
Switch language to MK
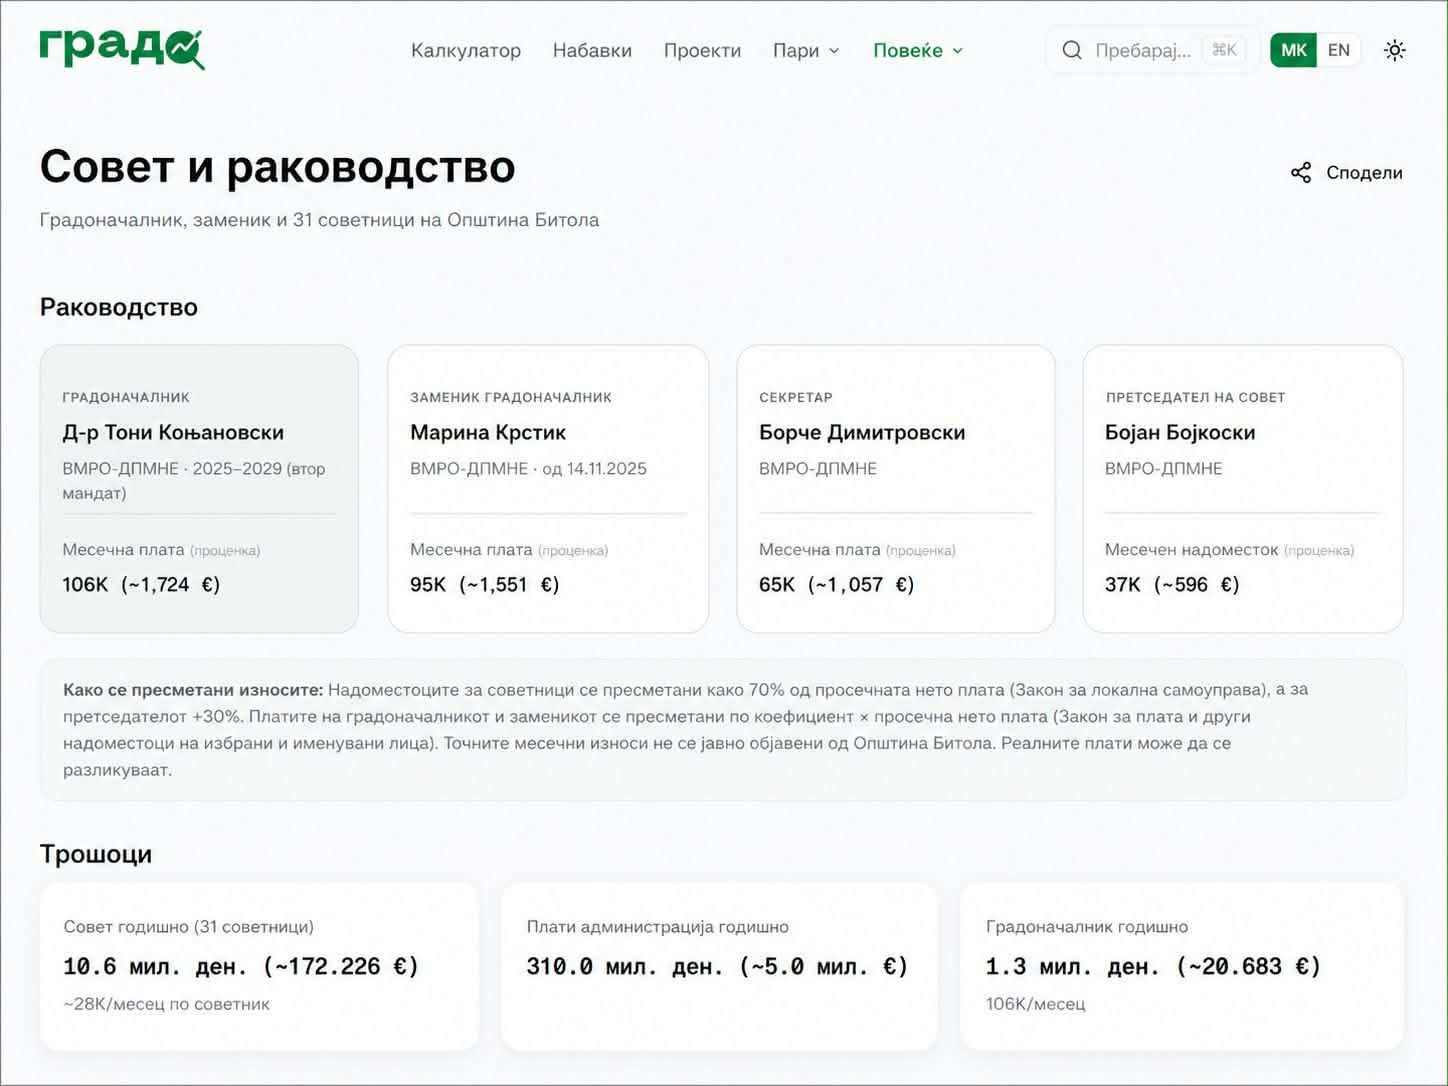pos(1293,50)
